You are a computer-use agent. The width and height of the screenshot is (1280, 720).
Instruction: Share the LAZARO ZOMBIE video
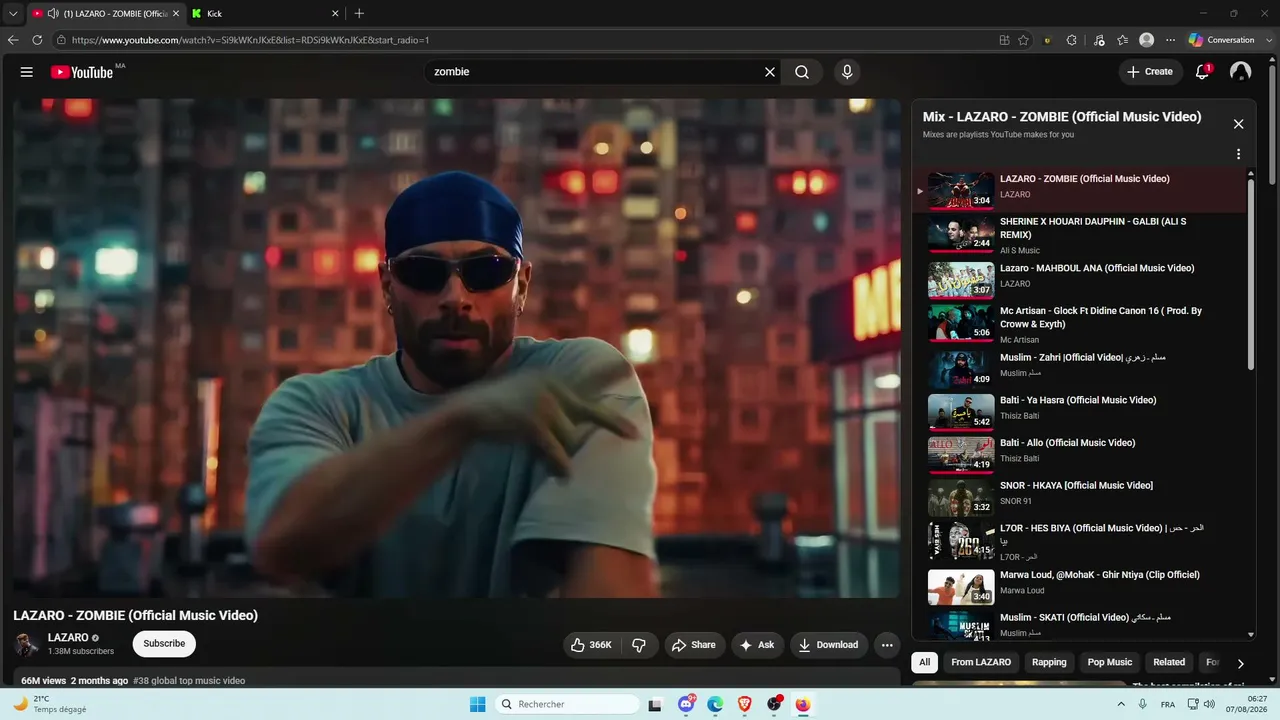coord(694,645)
